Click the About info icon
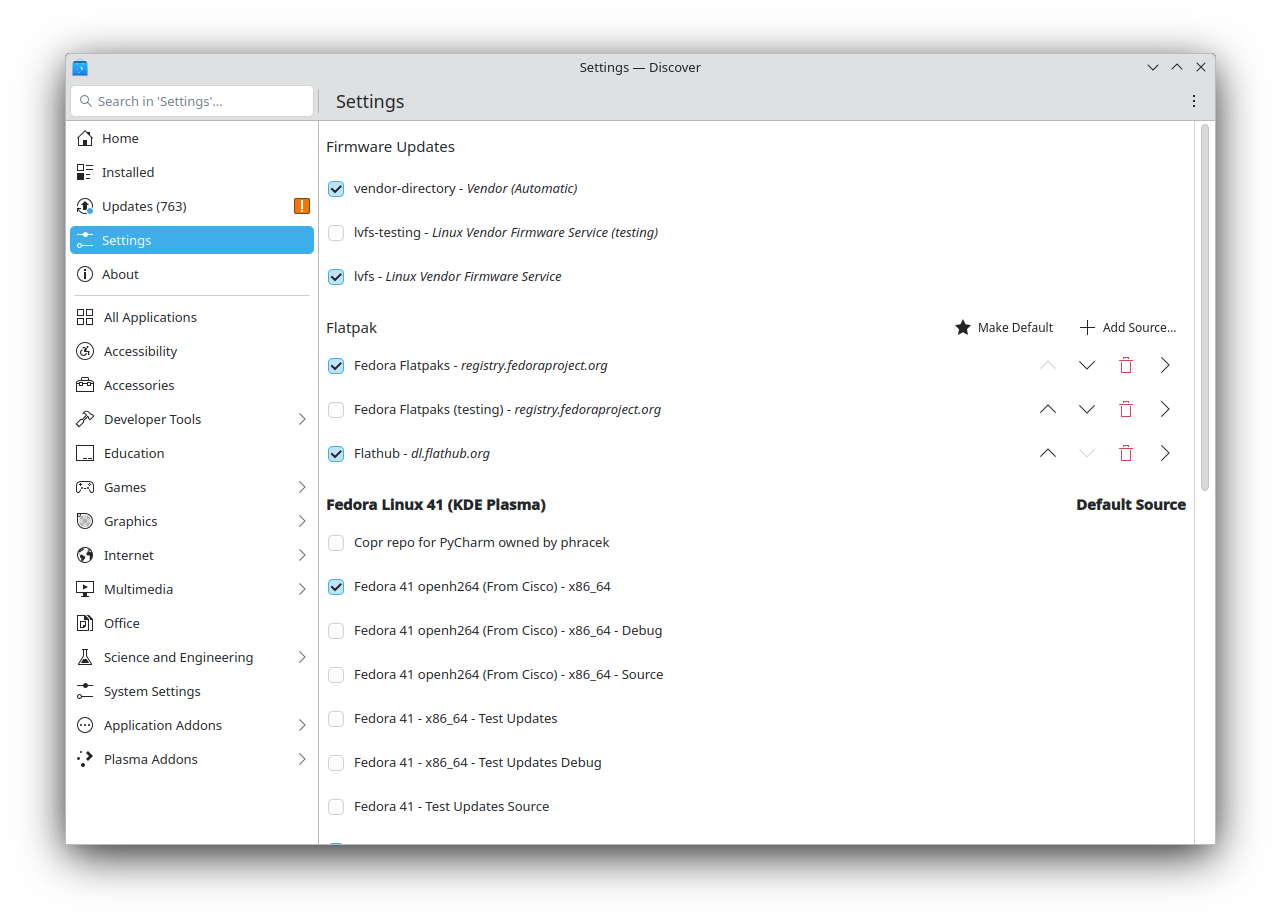 (x=85, y=274)
